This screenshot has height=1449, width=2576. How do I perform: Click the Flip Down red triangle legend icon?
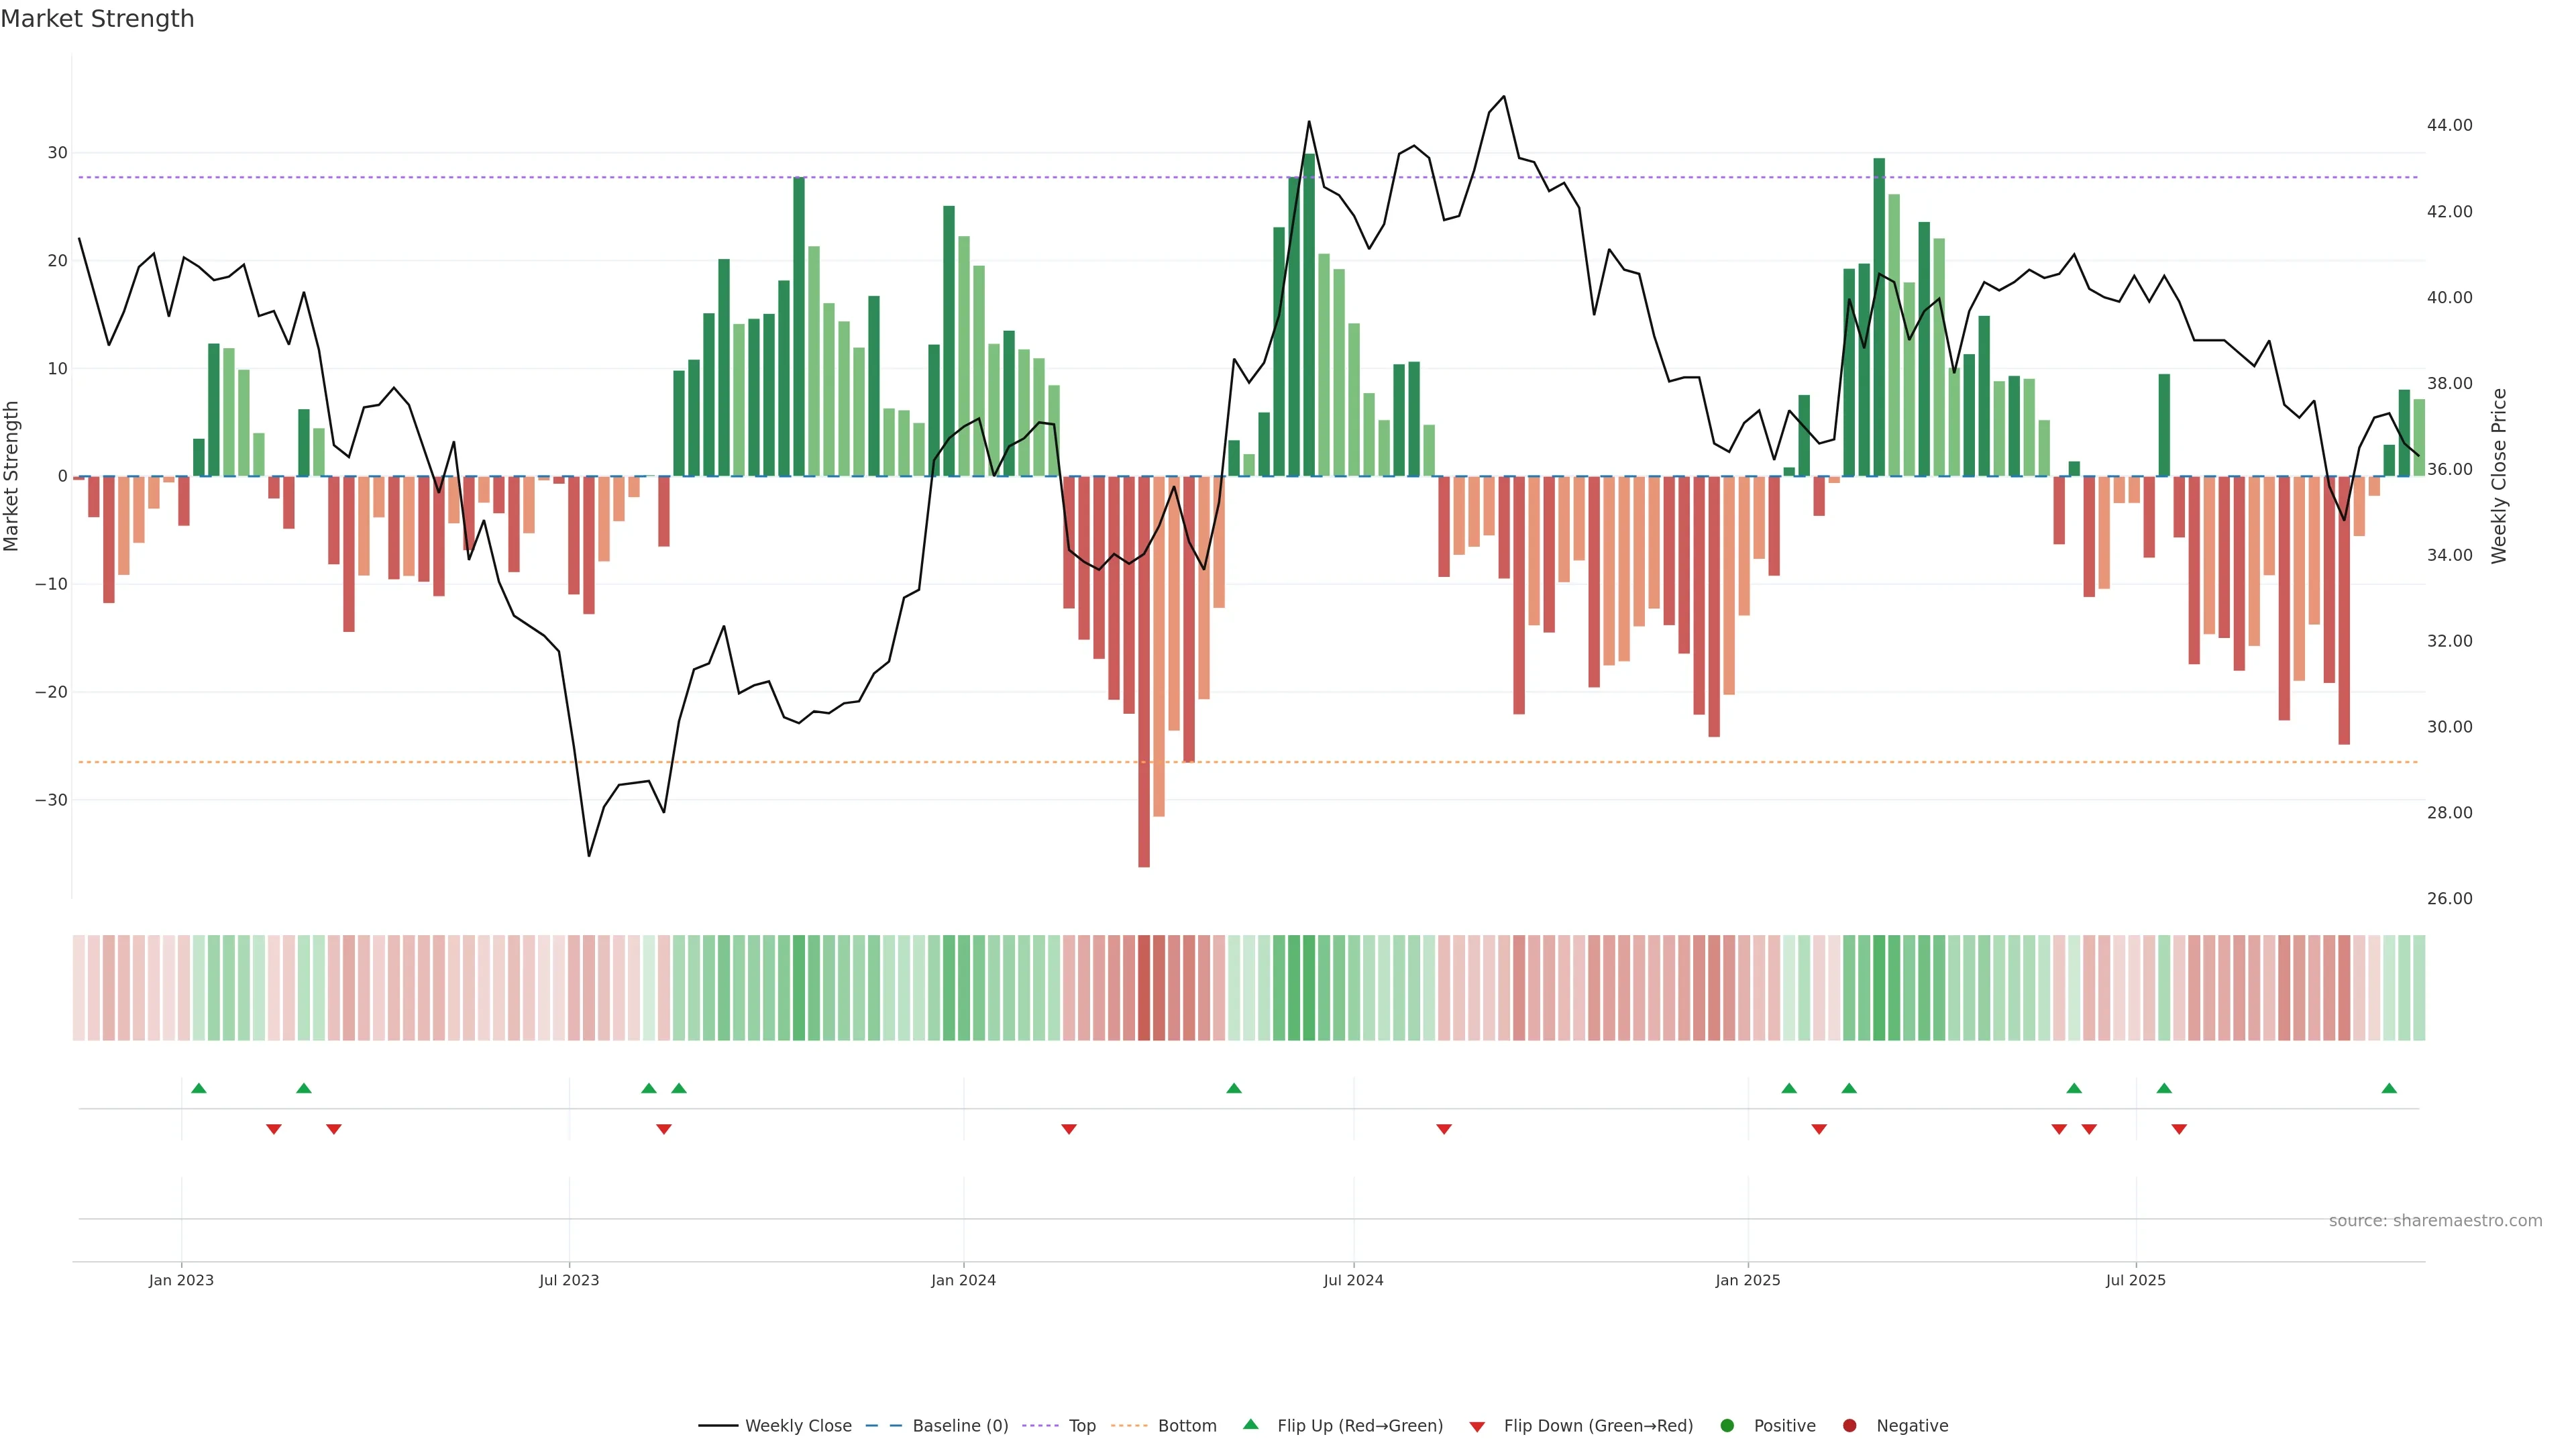(x=1477, y=1427)
